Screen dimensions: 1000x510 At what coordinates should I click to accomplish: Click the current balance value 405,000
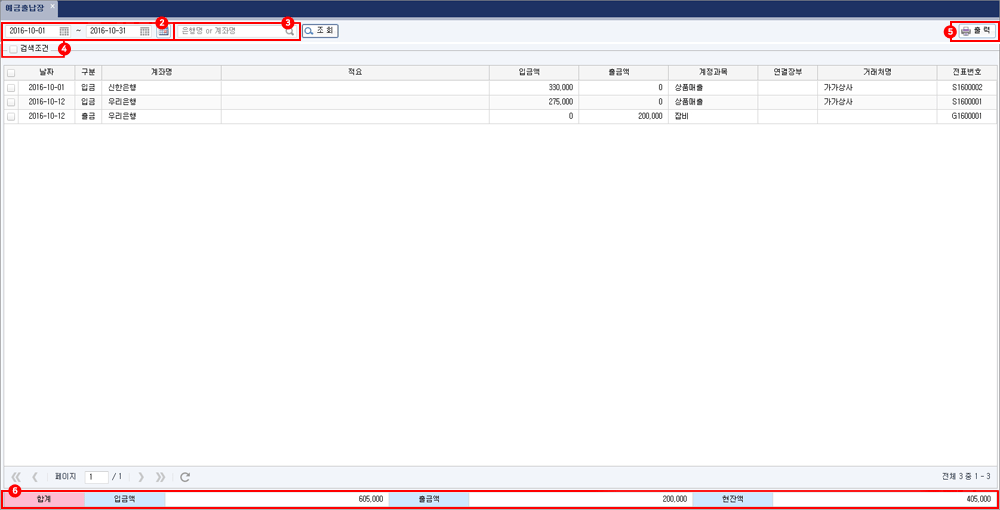coord(978,499)
